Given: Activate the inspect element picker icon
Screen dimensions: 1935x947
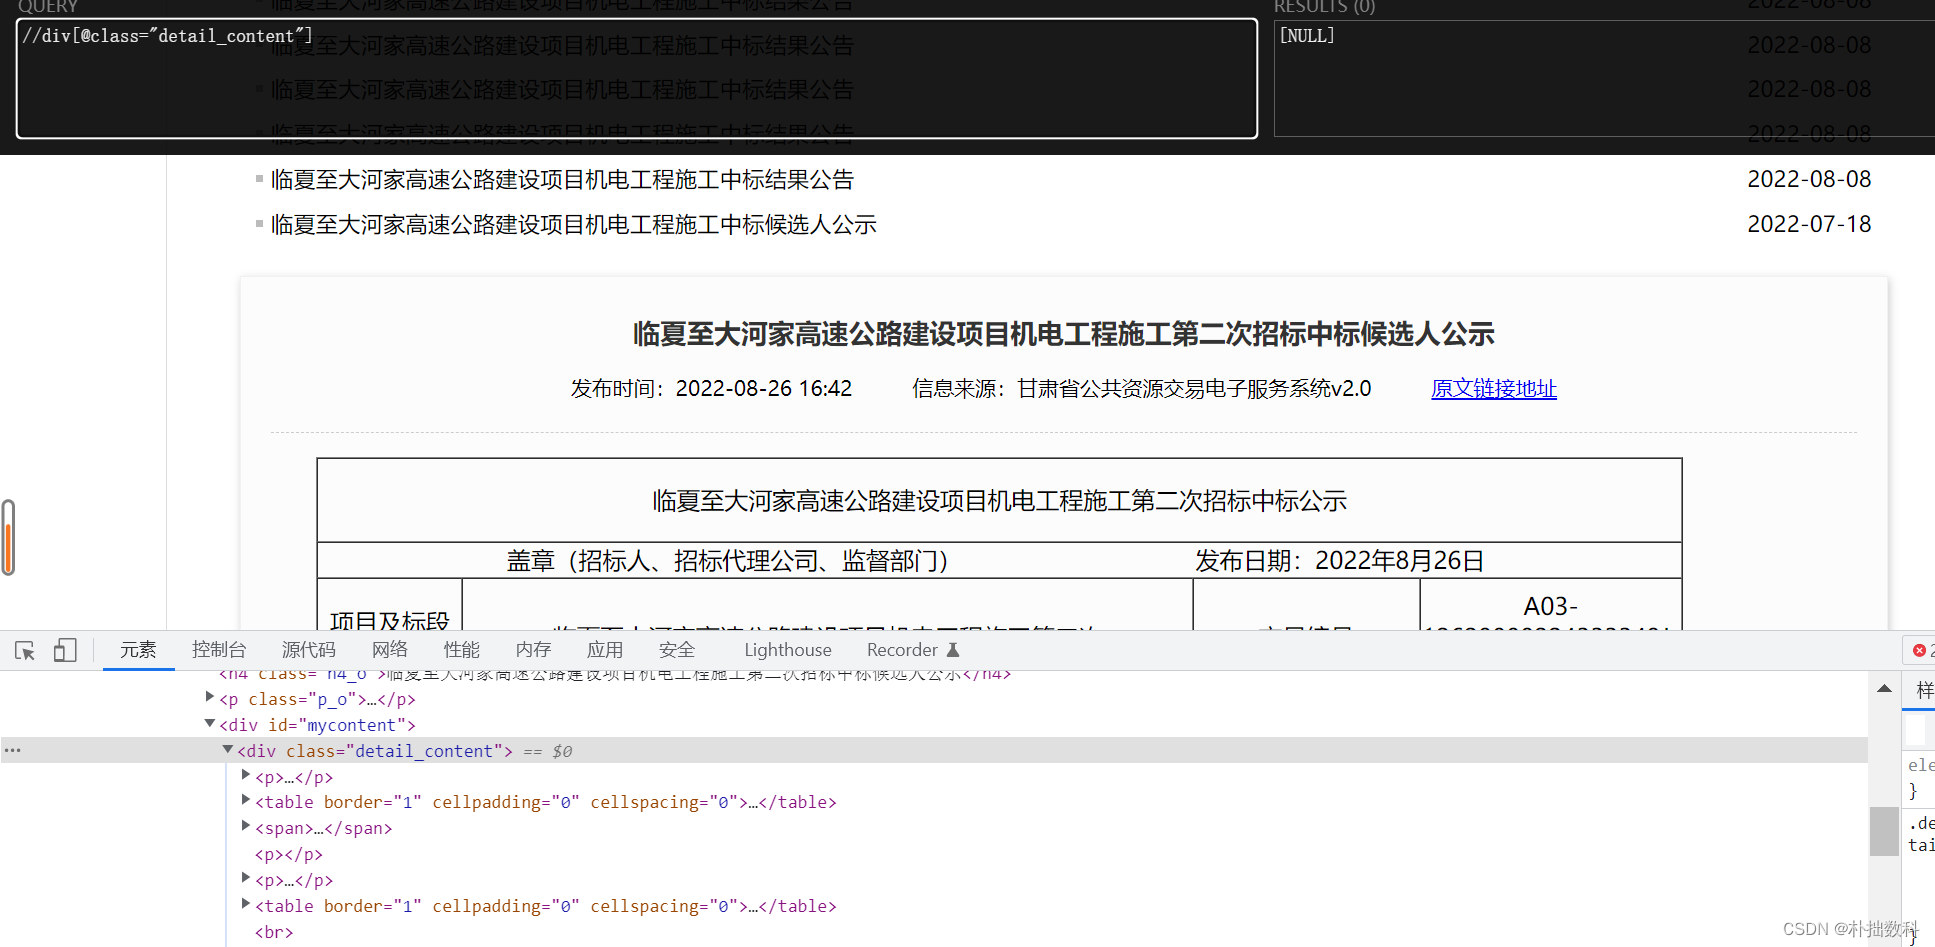Looking at the screenshot, I should click(25, 651).
